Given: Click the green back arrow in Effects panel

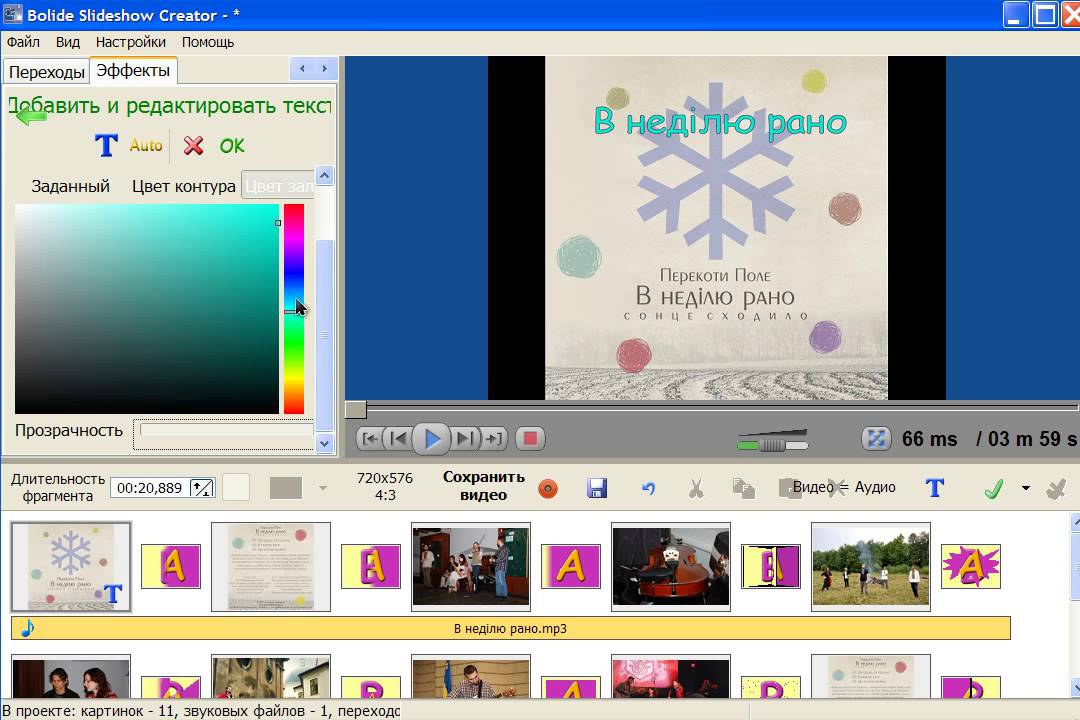Looking at the screenshot, I should coord(31,116).
